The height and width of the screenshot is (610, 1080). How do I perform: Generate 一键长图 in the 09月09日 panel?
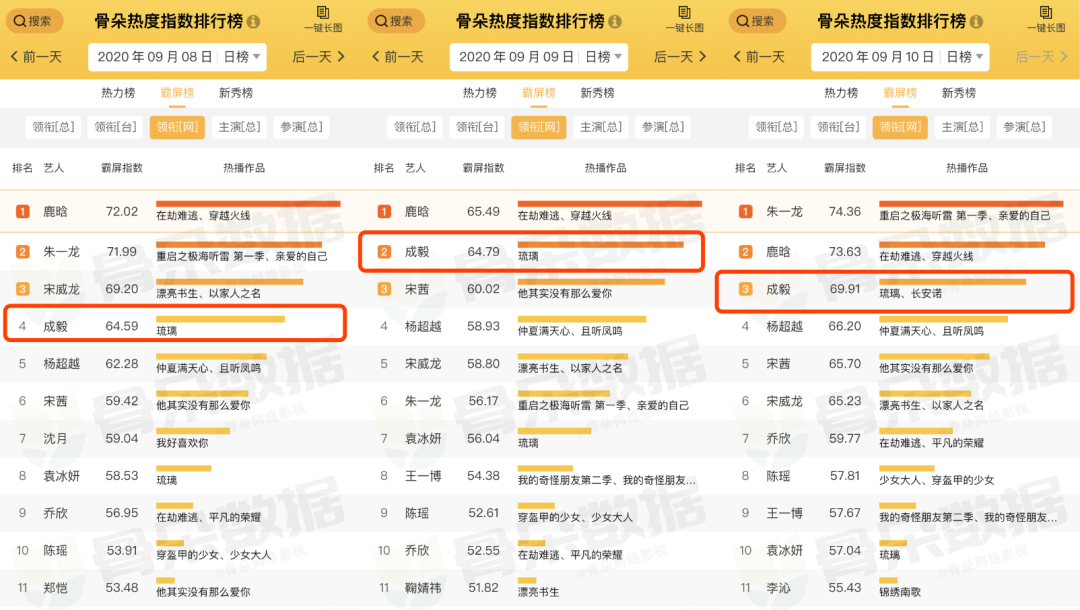[x=685, y=19]
